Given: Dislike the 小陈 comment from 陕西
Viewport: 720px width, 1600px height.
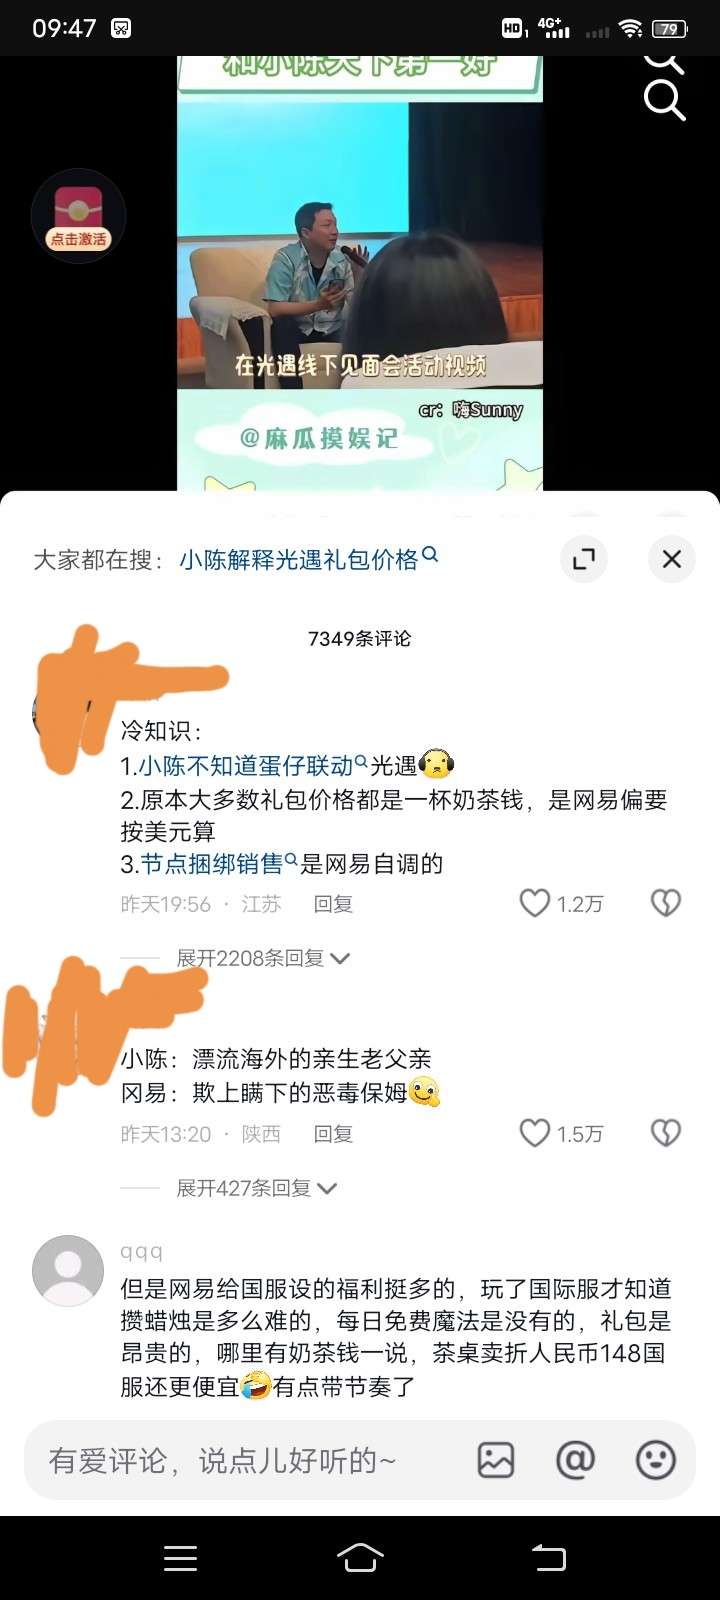Looking at the screenshot, I should coord(666,1134).
